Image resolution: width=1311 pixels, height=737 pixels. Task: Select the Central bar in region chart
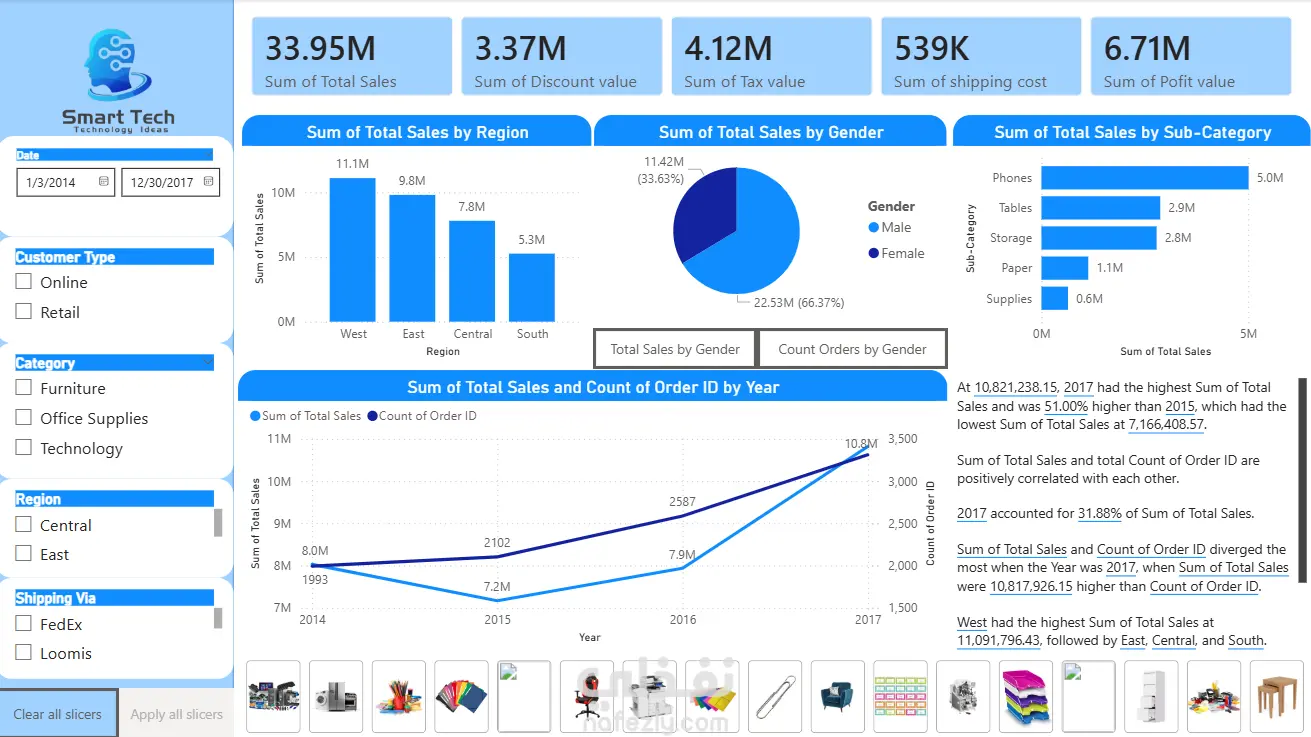tap(472, 271)
